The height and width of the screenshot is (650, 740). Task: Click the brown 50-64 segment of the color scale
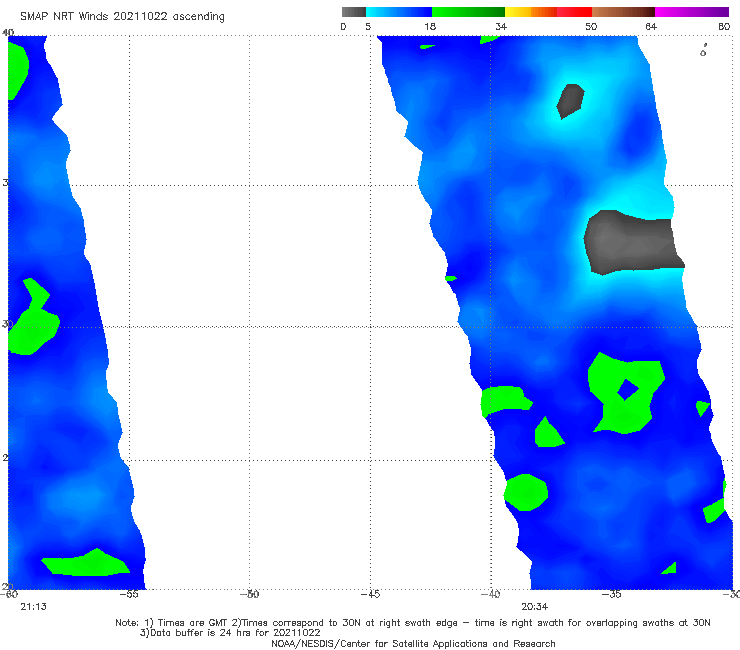tap(623, 12)
